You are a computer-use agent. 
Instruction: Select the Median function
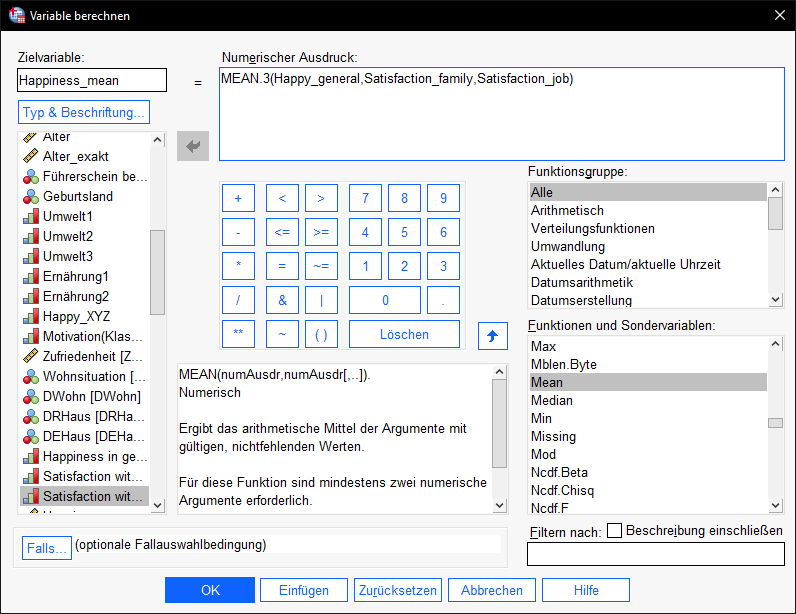pyautogui.click(x=648, y=400)
